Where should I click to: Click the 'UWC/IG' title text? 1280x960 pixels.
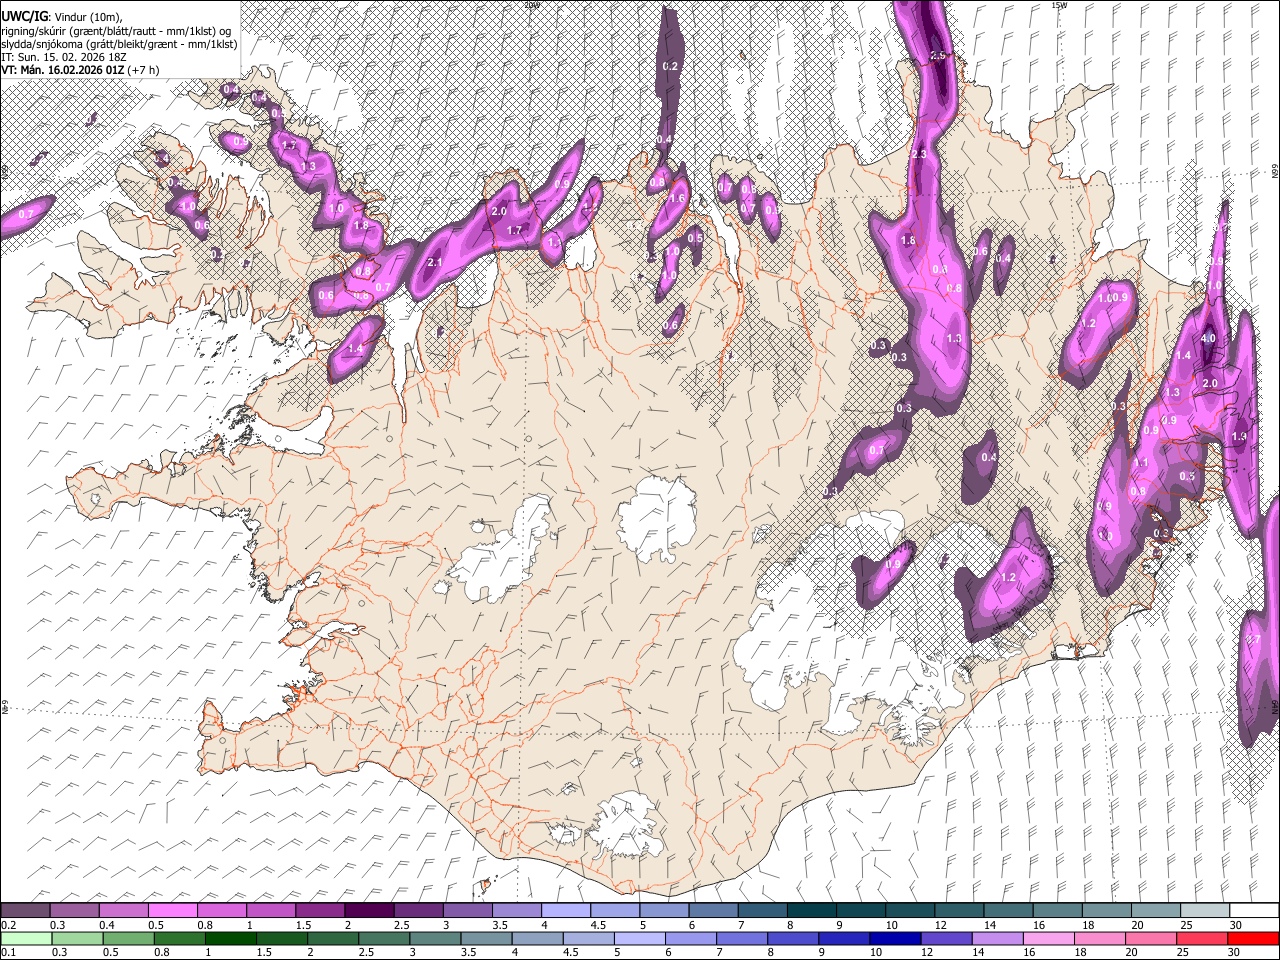point(24,16)
